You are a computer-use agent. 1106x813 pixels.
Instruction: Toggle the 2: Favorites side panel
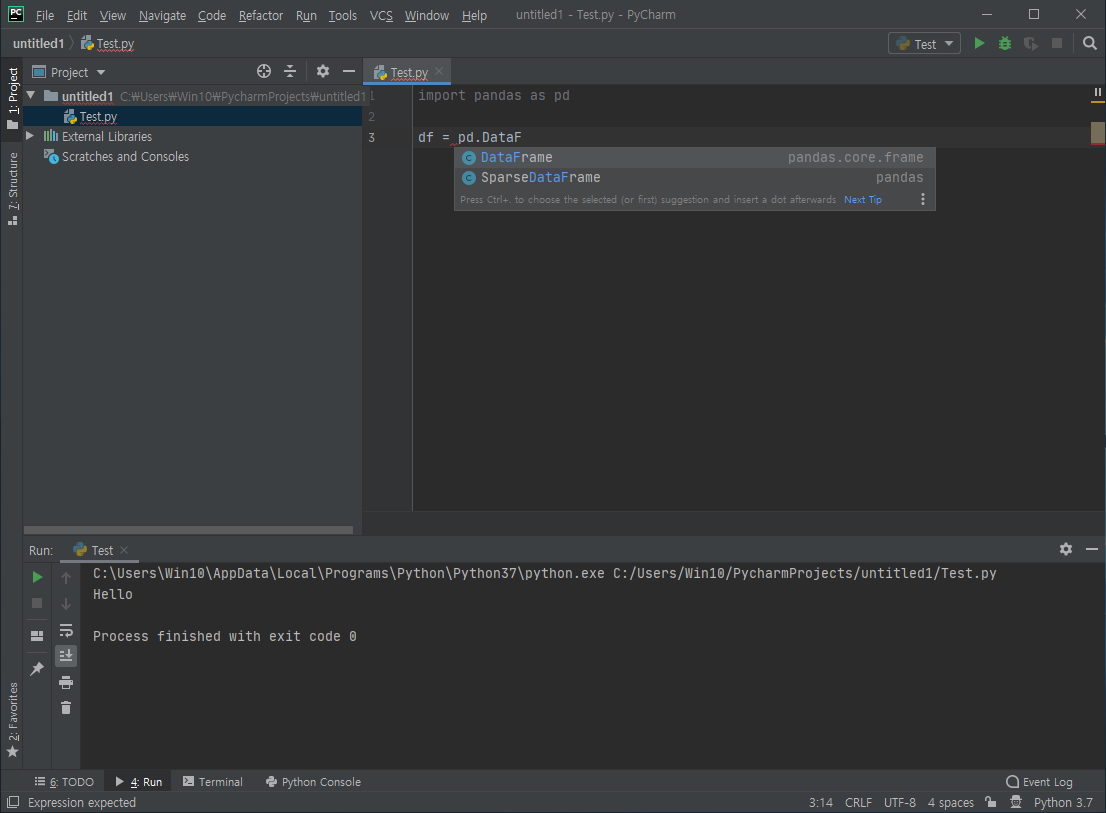click(12, 719)
